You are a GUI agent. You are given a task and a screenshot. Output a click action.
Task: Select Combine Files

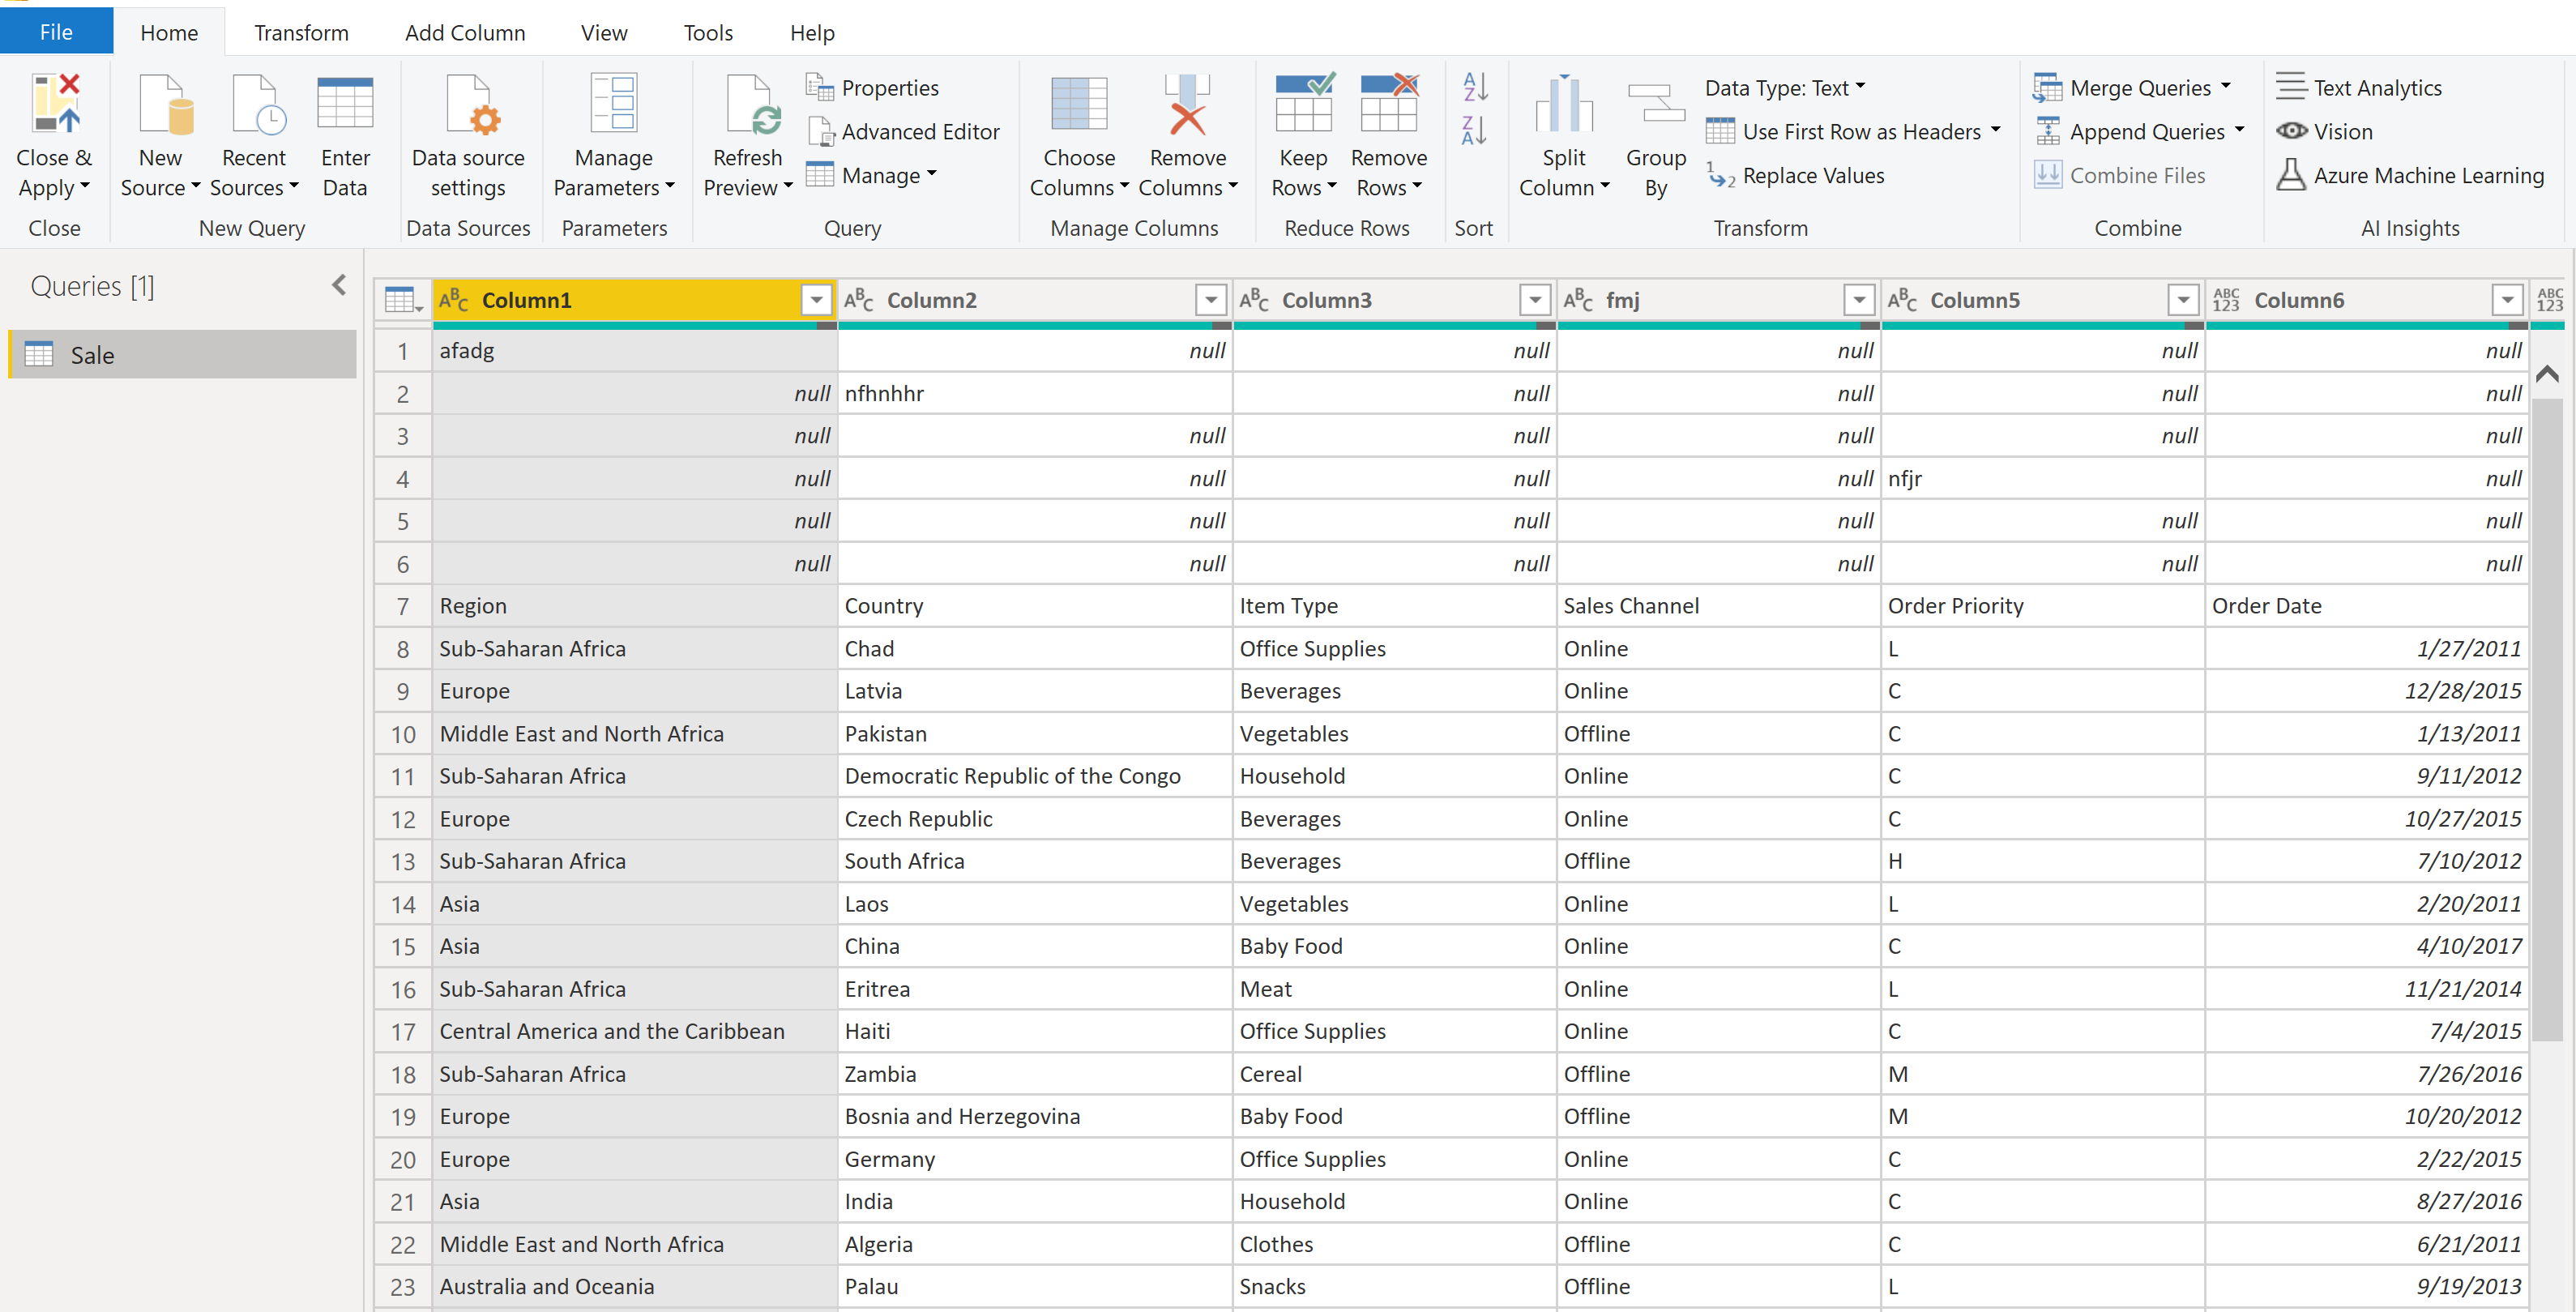(2122, 175)
